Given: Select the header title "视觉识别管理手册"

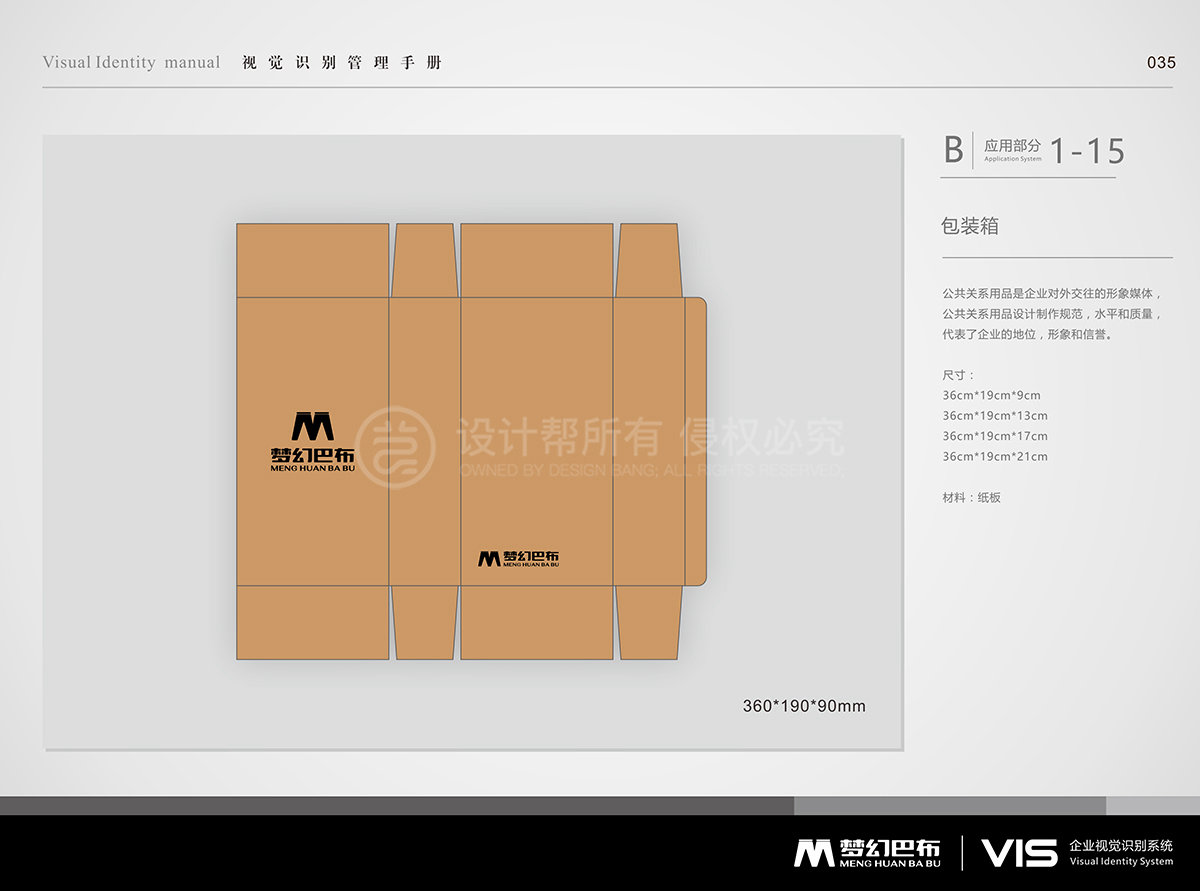Looking at the screenshot, I should pyautogui.click(x=342, y=62).
